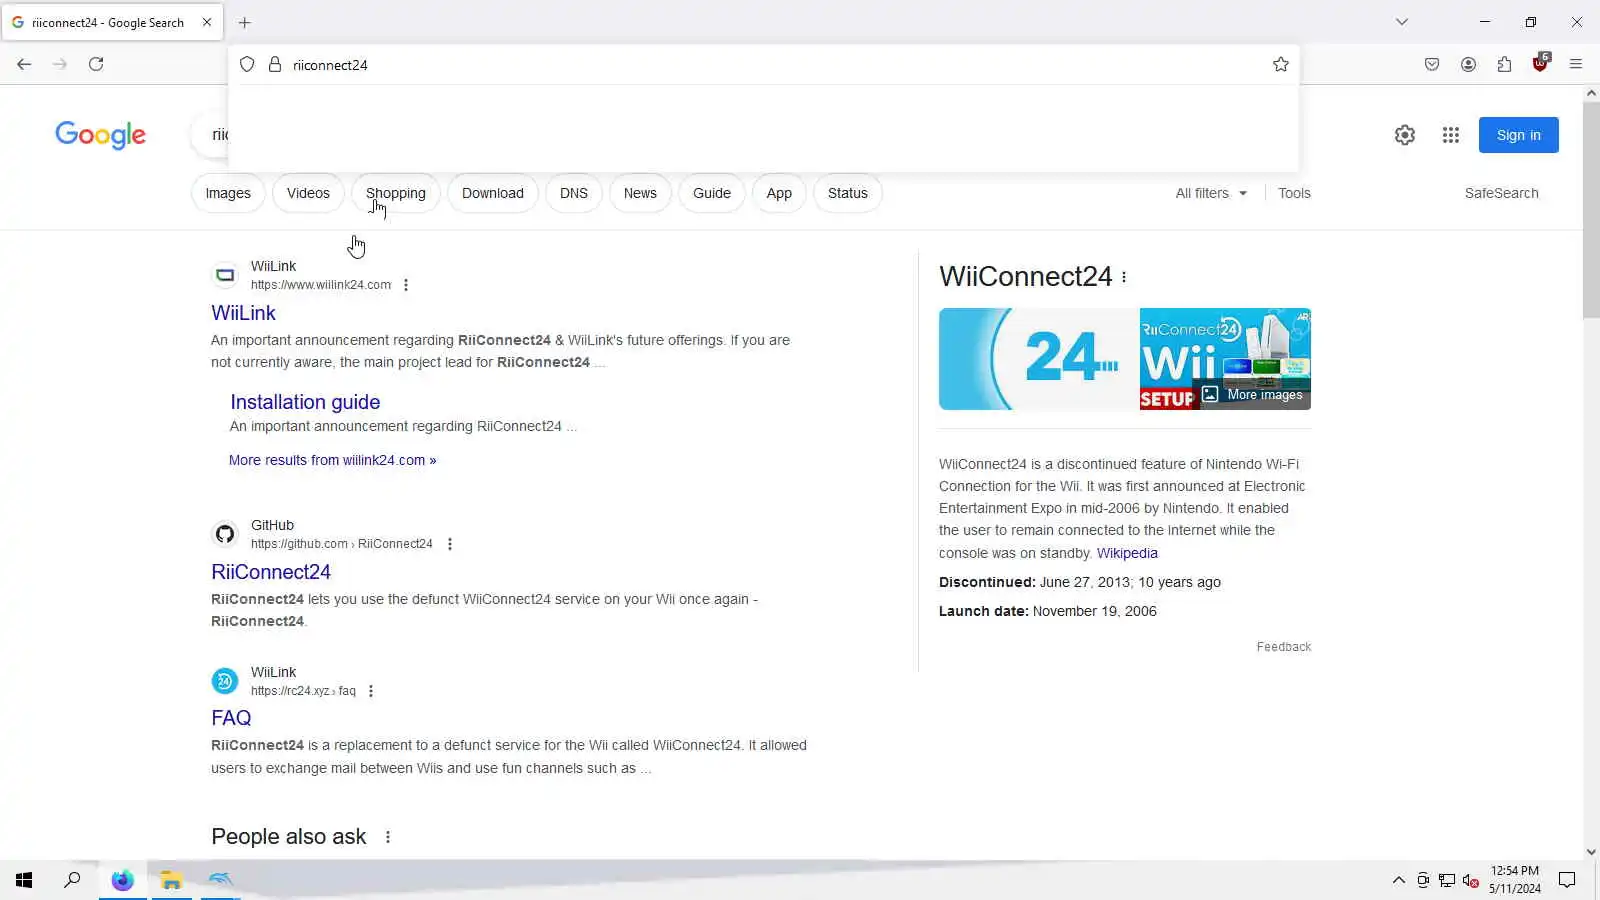Show more results from wiilink24.com

point(332,460)
